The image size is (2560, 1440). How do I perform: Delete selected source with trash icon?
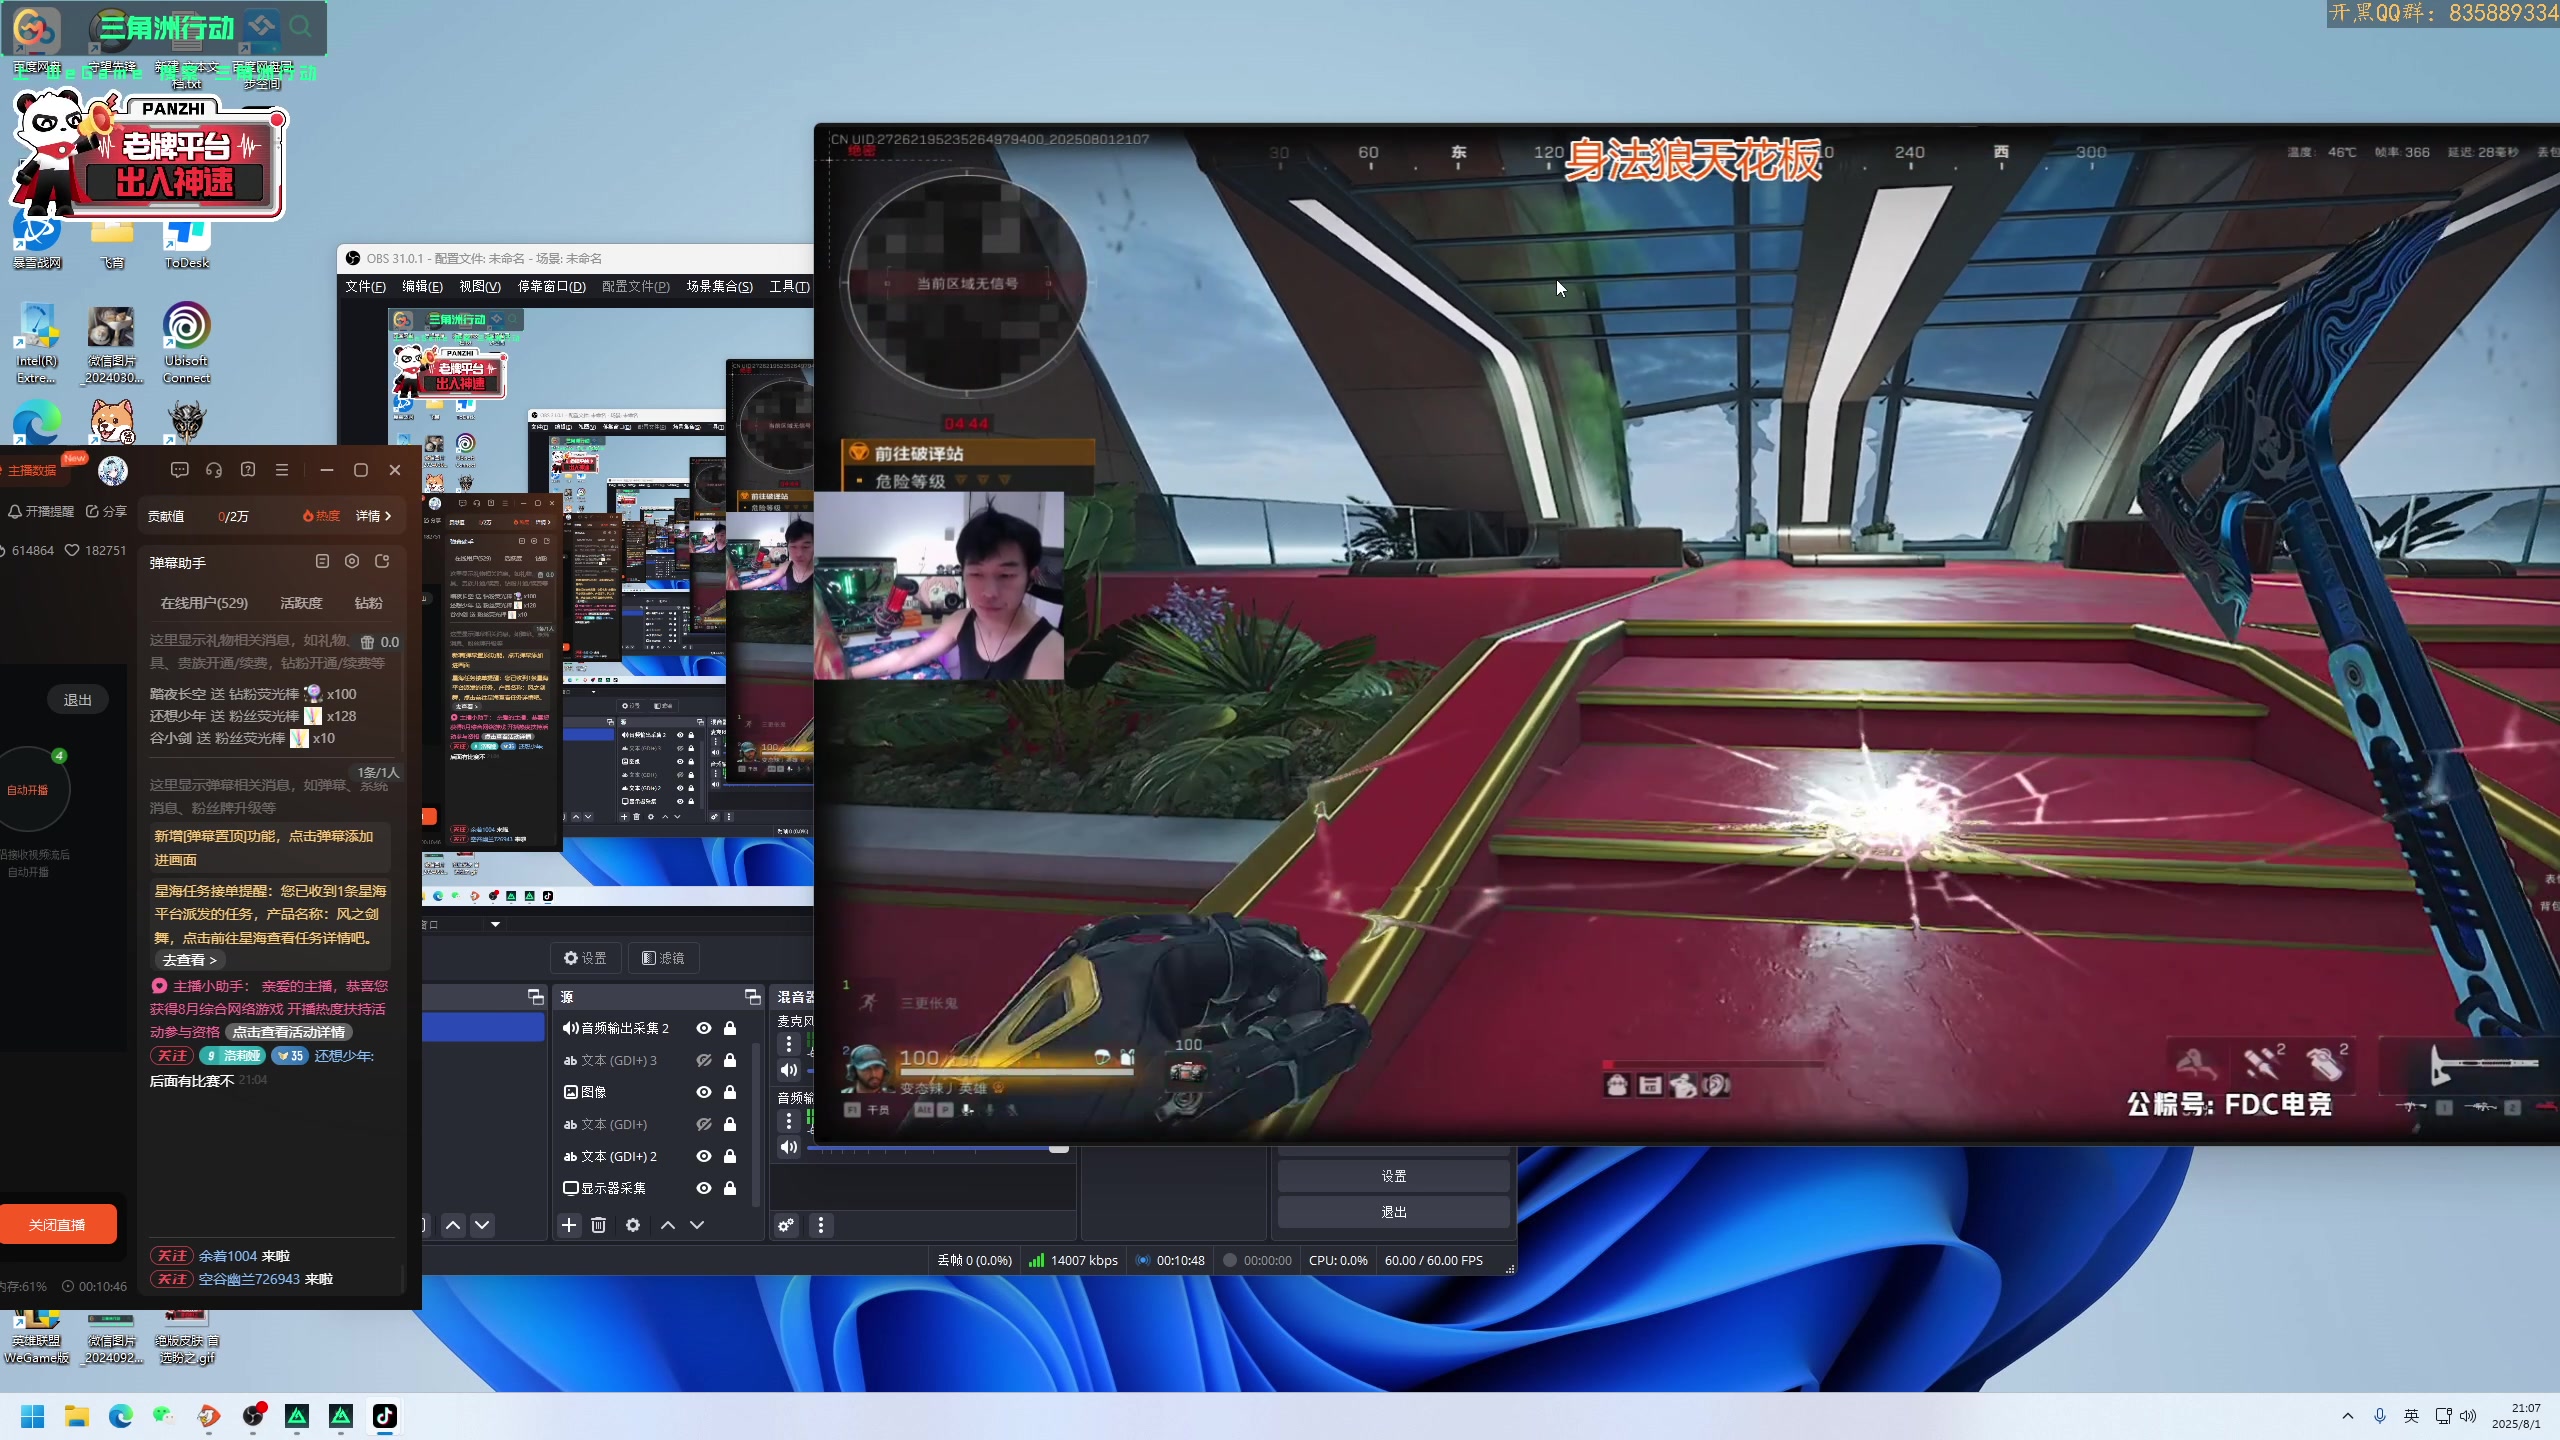598,1225
